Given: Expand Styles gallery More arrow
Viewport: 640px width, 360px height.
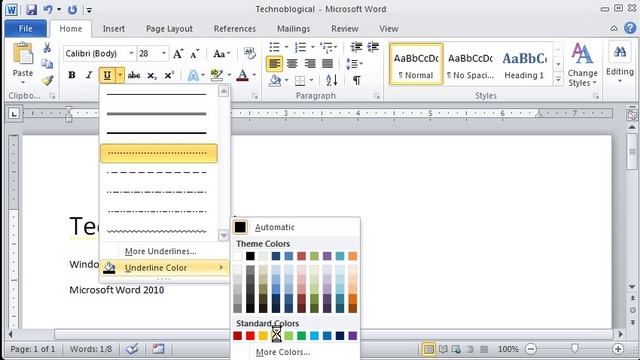Looking at the screenshot, I should (x=558, y=80).
